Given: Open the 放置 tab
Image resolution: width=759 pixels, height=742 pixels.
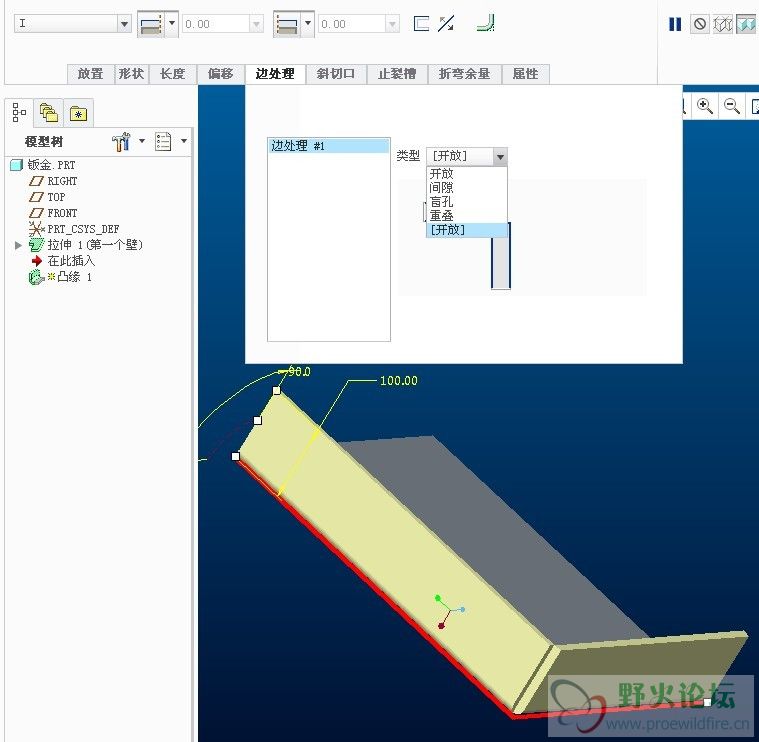Looking at the screenshot, I should (91, 74).
